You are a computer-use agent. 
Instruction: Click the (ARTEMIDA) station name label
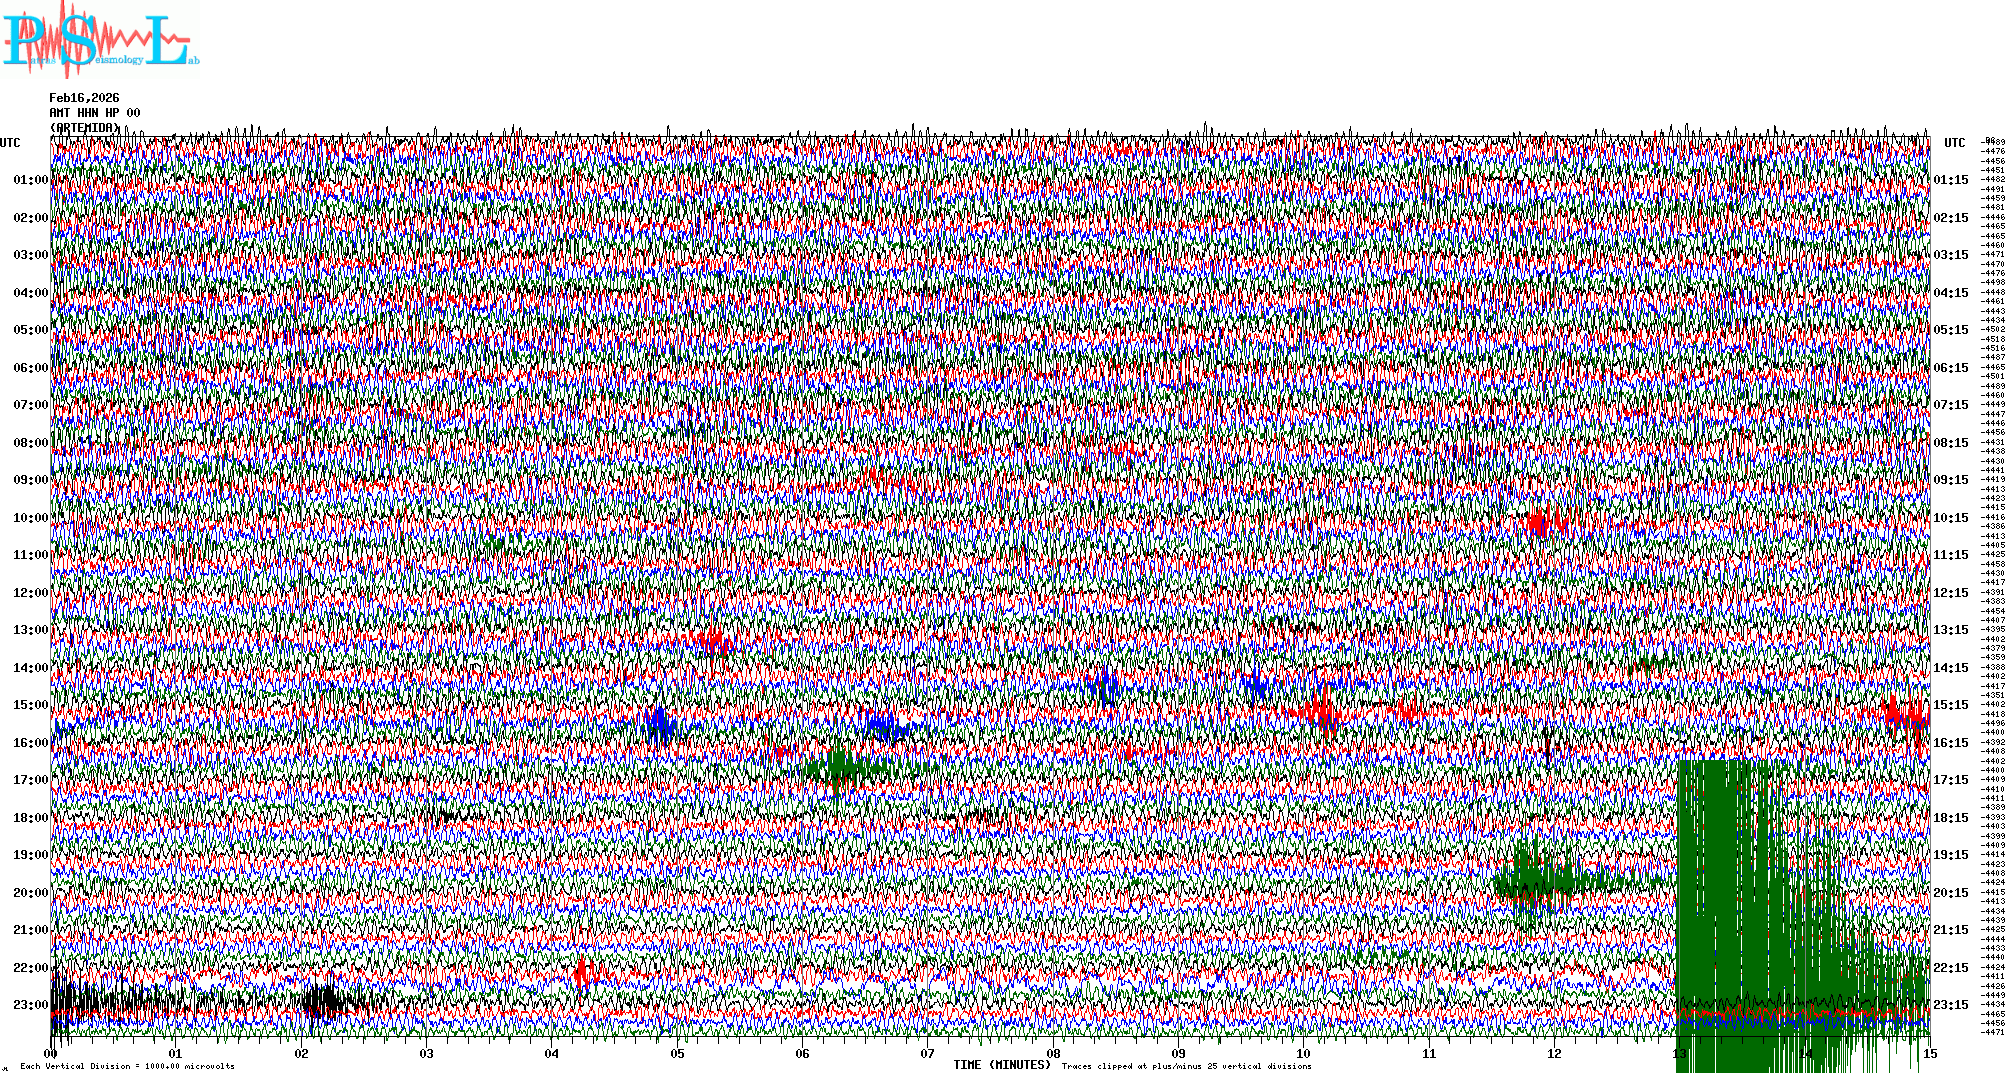[x=84, y=128]
